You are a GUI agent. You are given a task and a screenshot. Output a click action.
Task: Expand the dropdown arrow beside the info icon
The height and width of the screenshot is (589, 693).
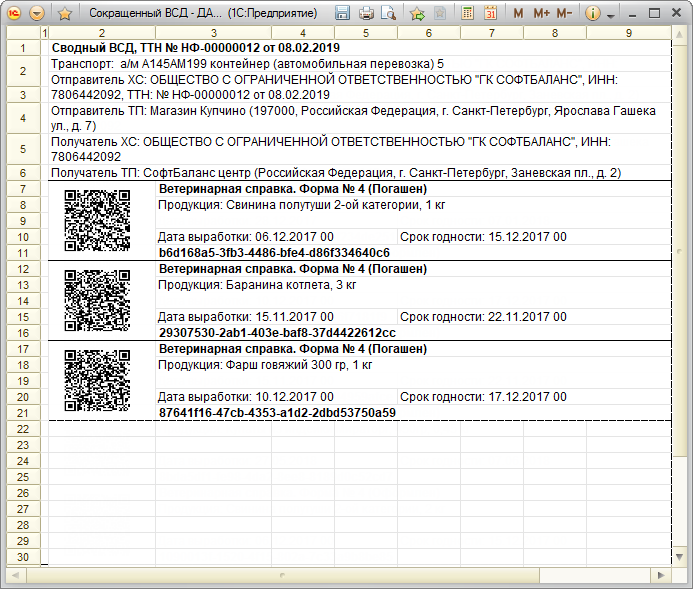[611, 16]
